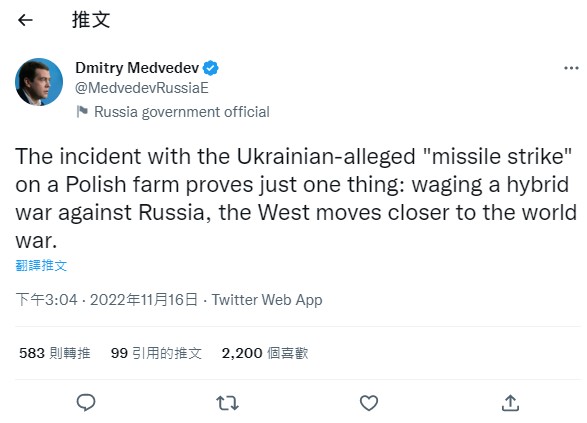The image size is (587, 423).
Task: Open Dmitry Medvedev profile picture
Action: pos(39,82)
